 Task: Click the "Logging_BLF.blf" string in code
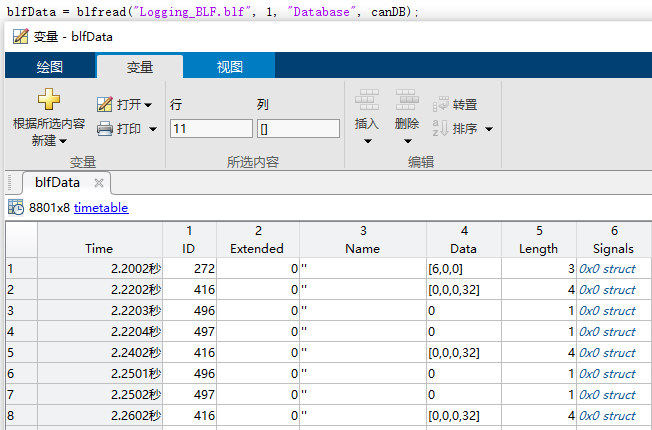tap(192, 12)
